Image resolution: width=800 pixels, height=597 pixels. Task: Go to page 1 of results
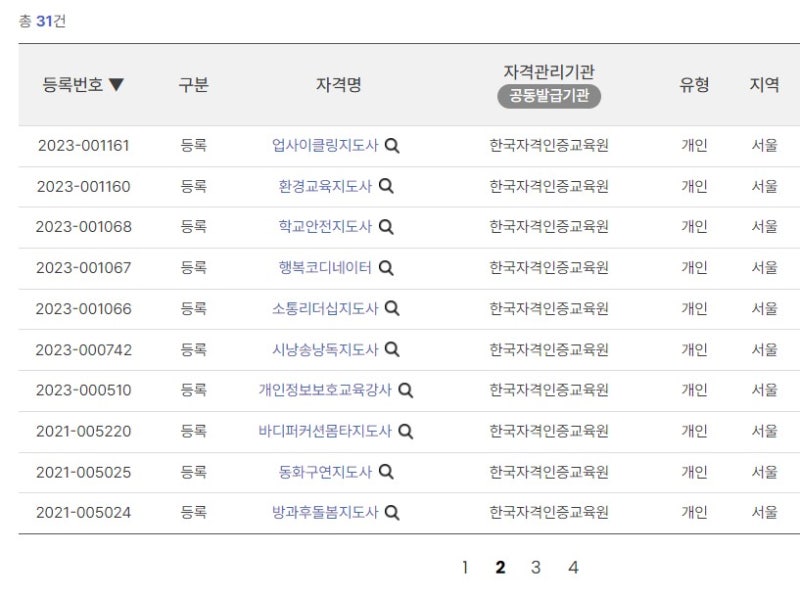[x=465, y=567]
